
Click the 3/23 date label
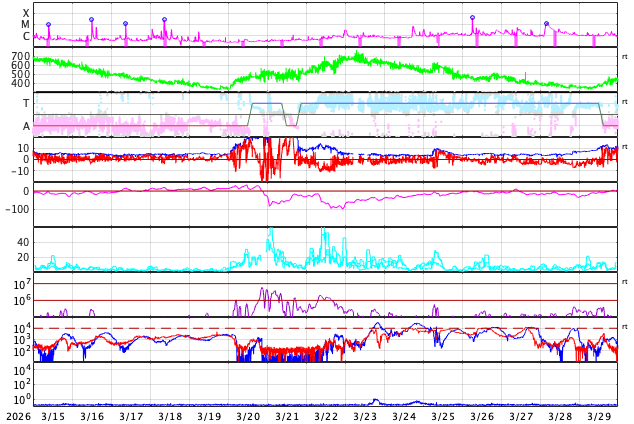tap(365, 416)
